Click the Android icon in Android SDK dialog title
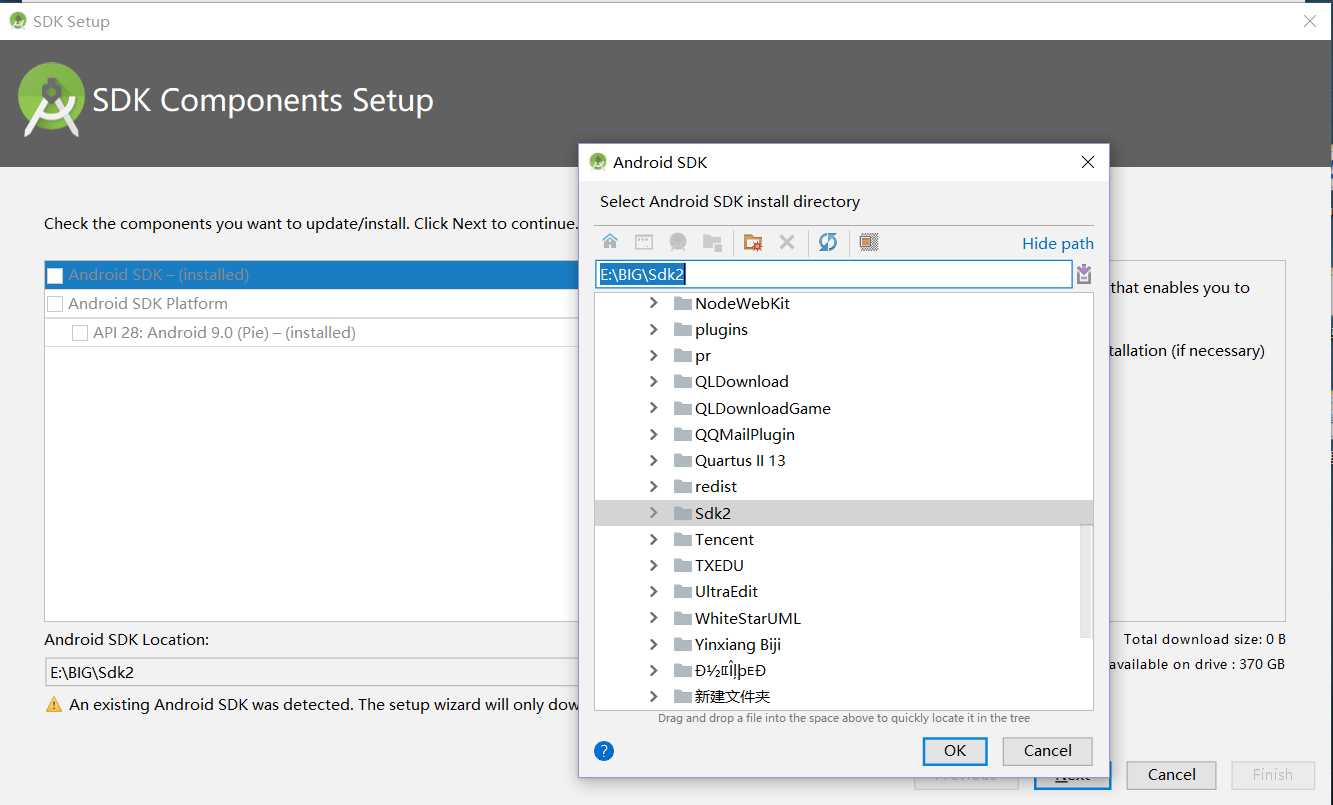Image resolution: width=1333 pixels, height=805 pixels. tap(598, 162)
